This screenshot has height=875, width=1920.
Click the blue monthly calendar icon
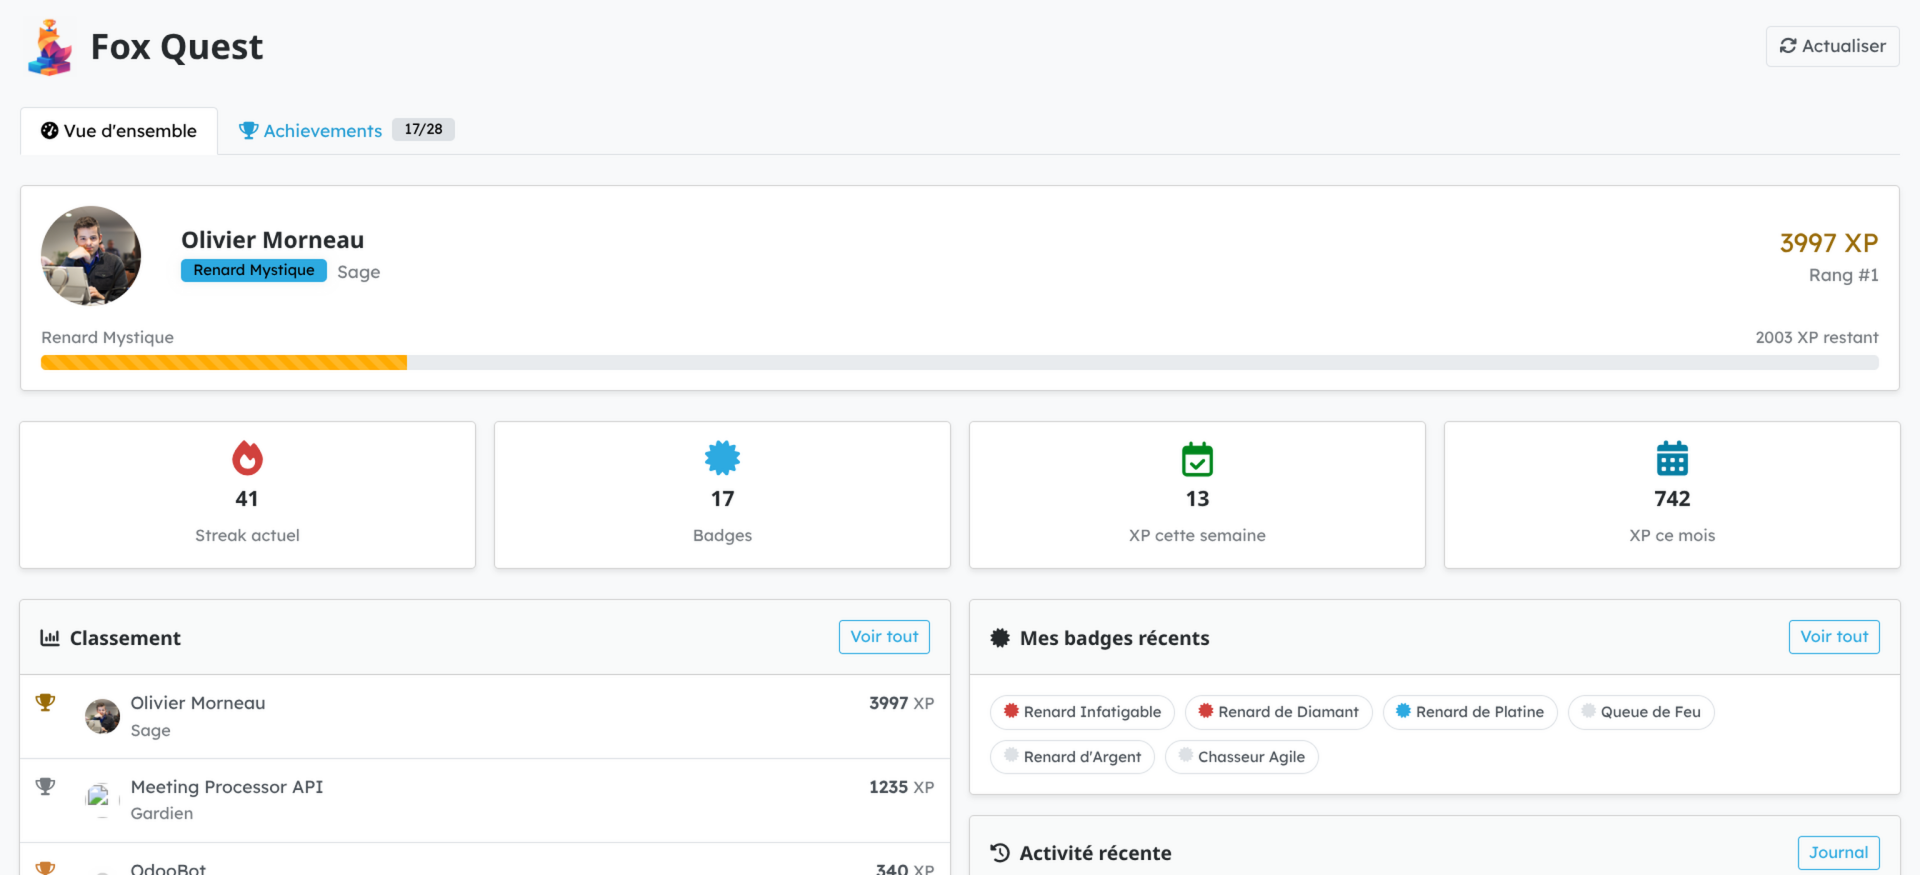click(1672, 459)
